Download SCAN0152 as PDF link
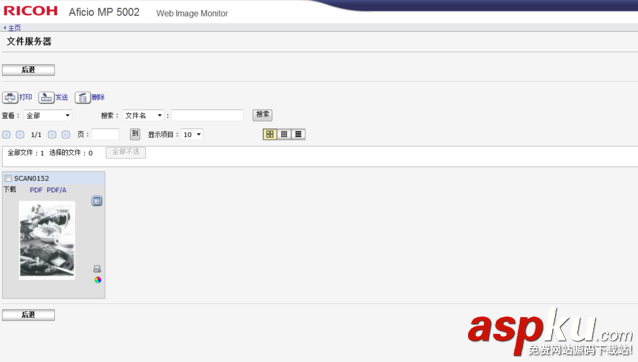 [x=36, y=190]
